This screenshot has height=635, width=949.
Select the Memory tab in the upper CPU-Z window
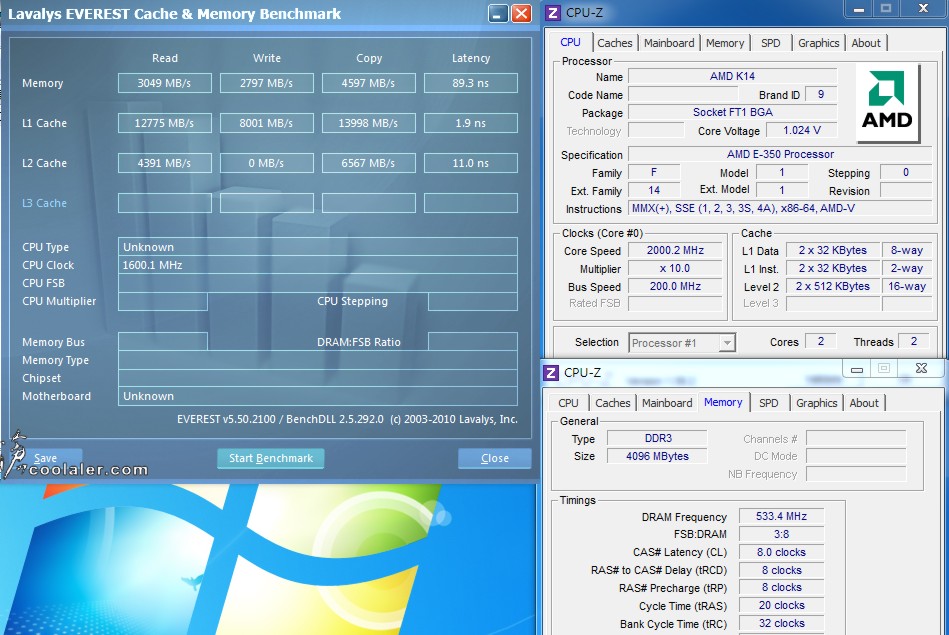[724, 43]
